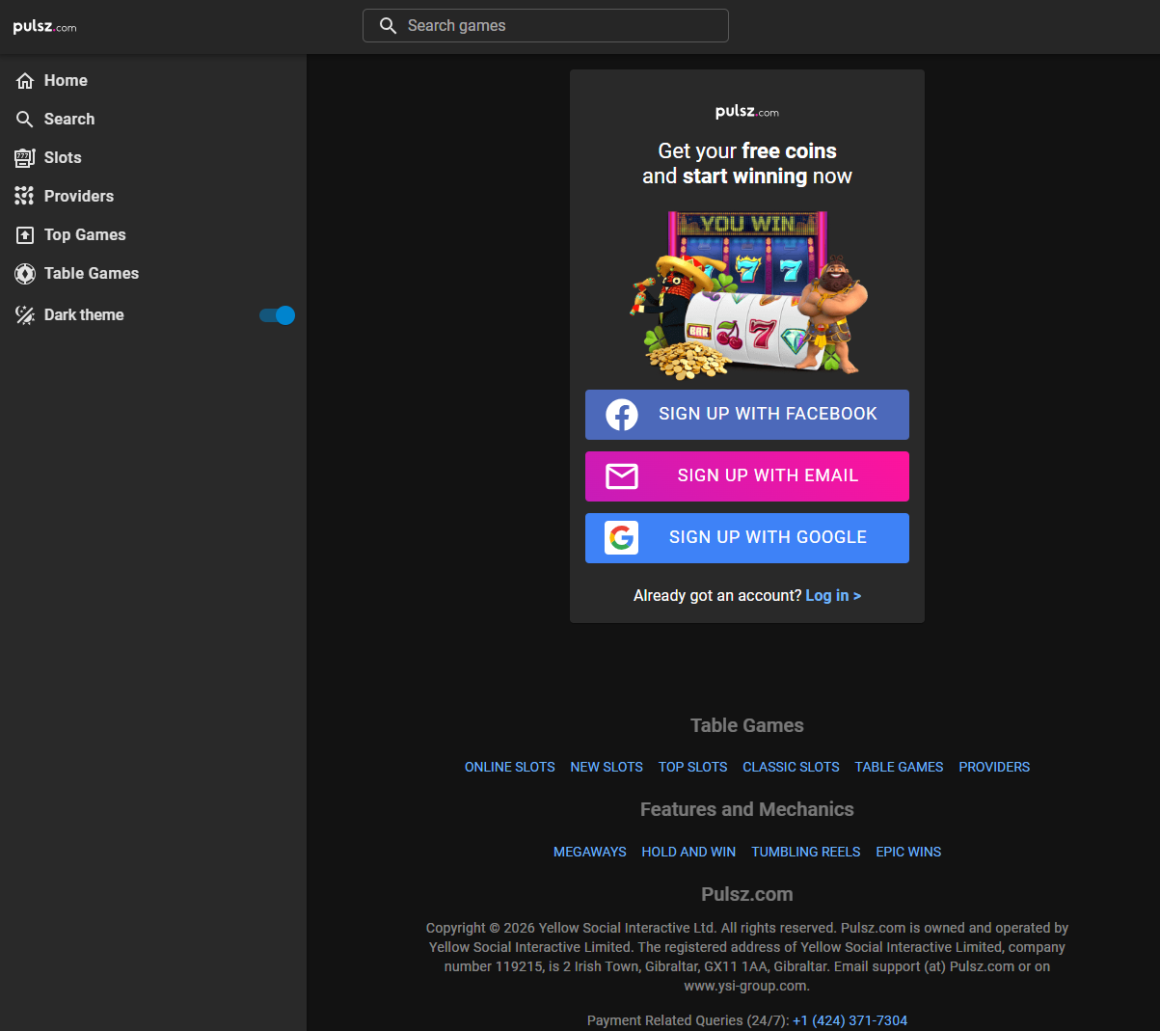Click the YOU WIN slot machine image

(x=747, y=295)
